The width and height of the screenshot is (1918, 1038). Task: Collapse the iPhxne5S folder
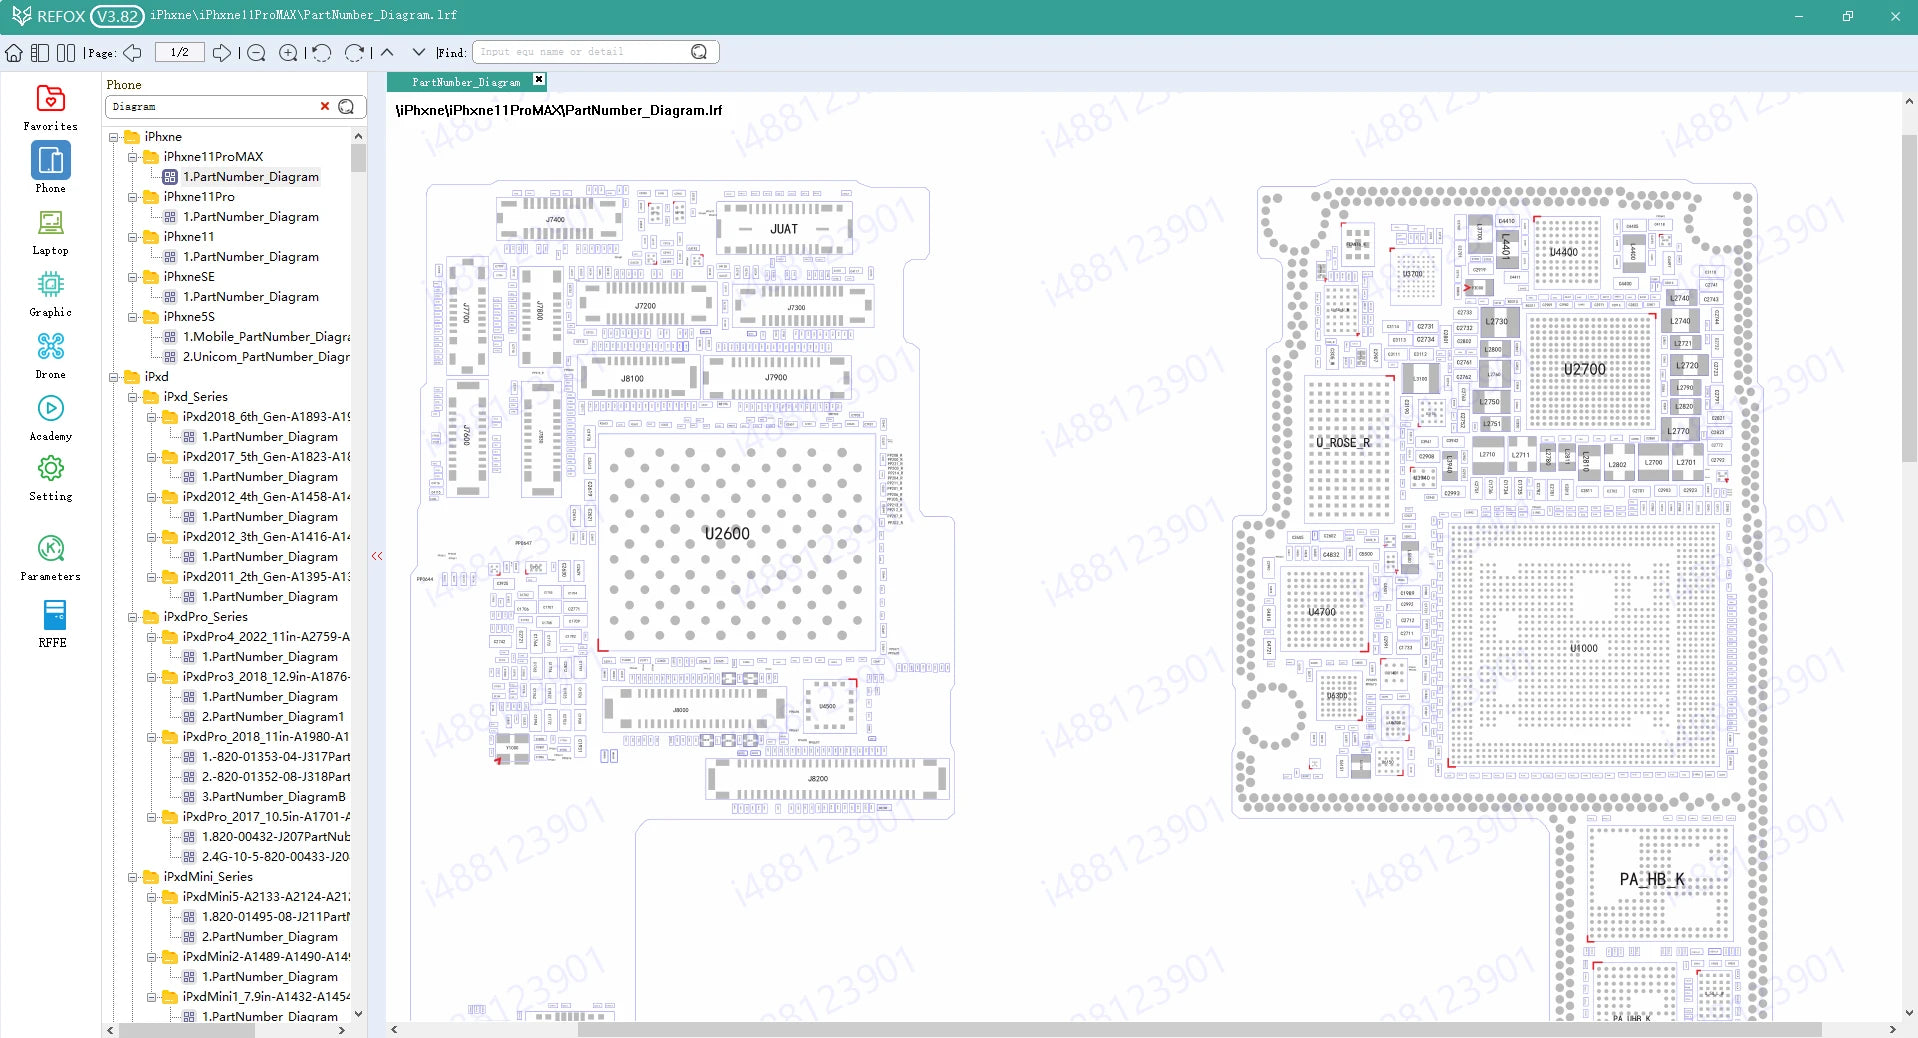[132, 317]
